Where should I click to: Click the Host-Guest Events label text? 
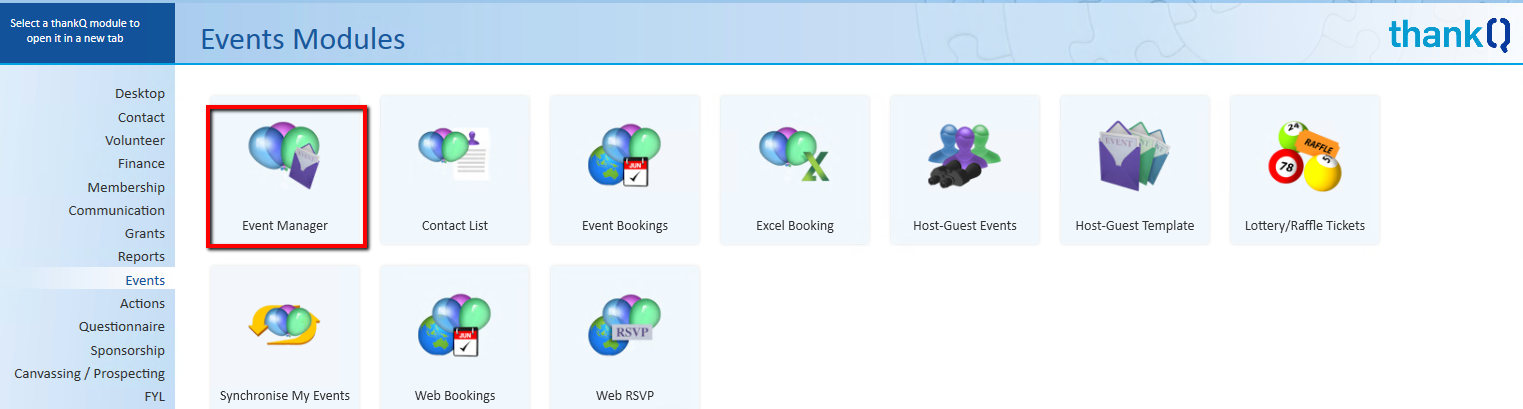[965, 225]
